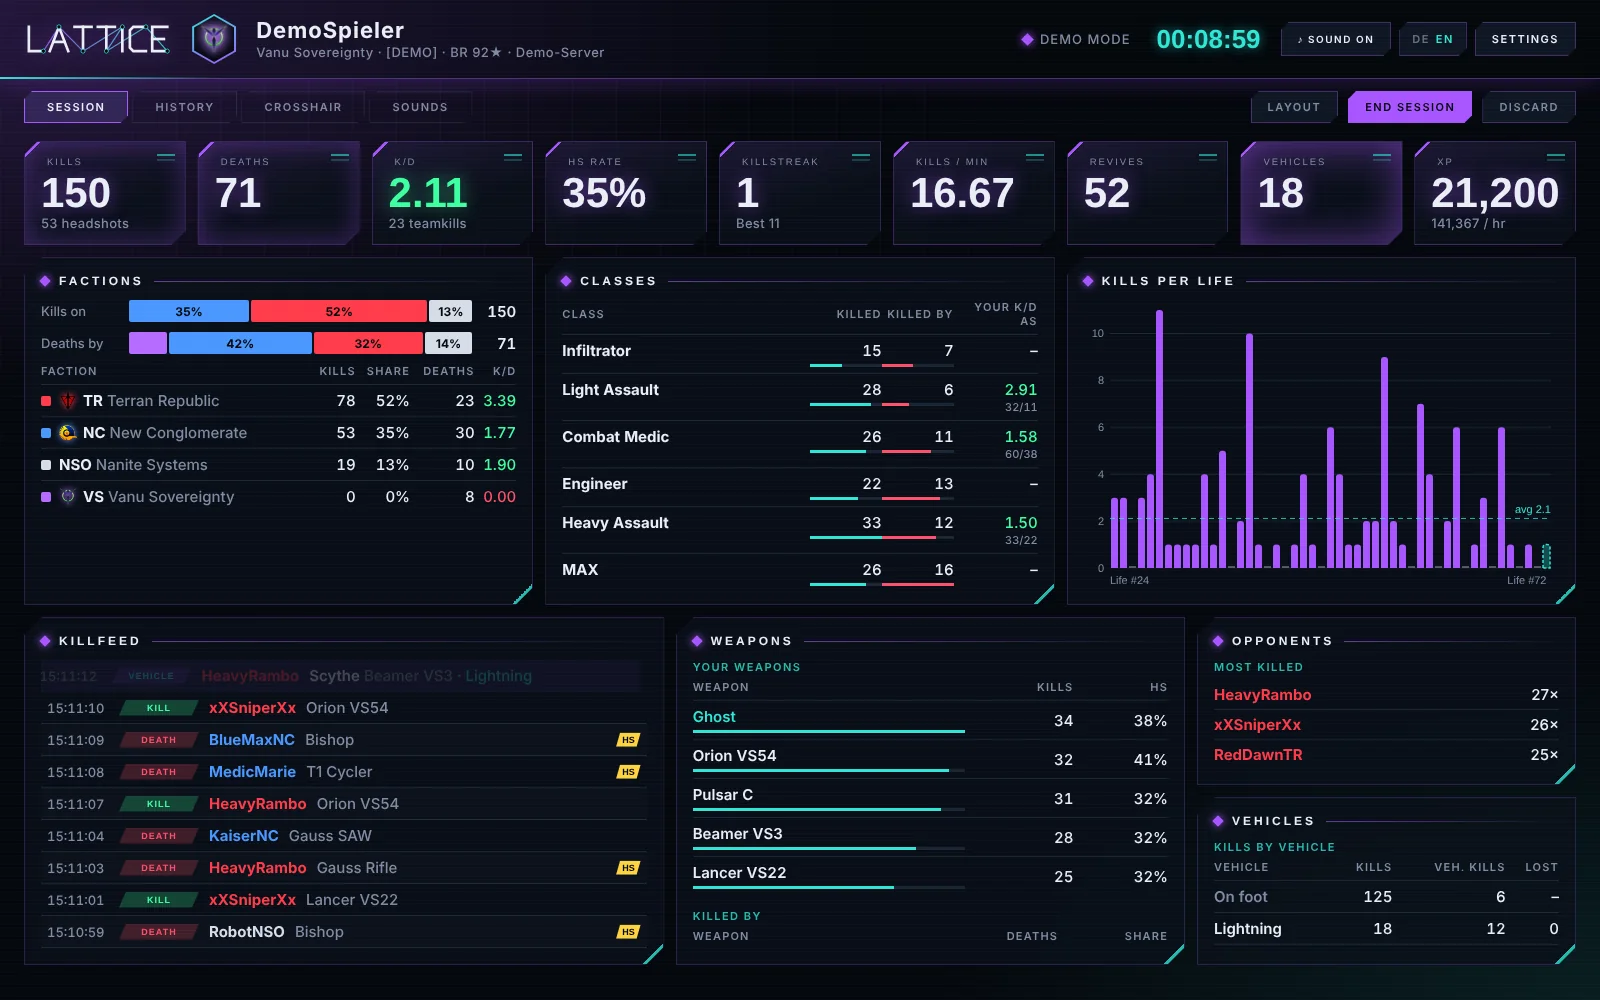Switch to the Crosshair tab

[x=303, y=107]
